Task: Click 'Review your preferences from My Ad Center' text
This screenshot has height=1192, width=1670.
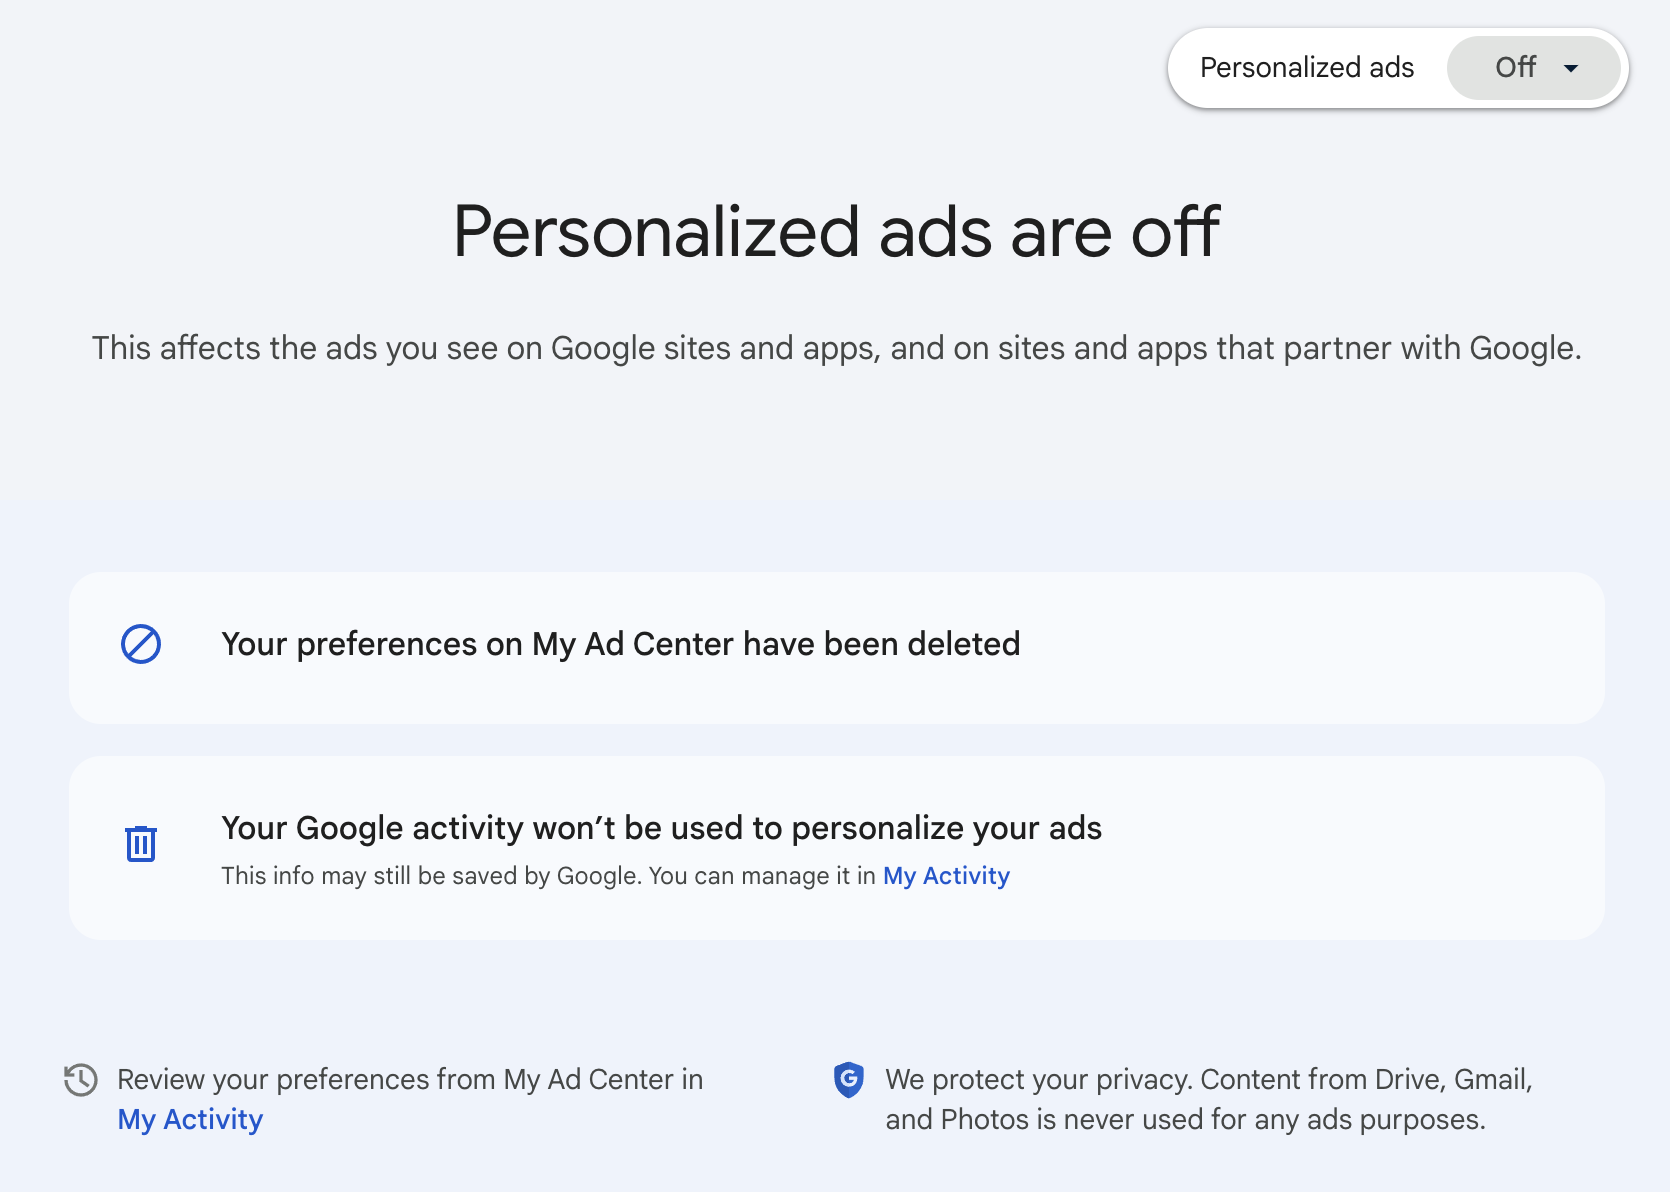Action: pos(410,1080)
